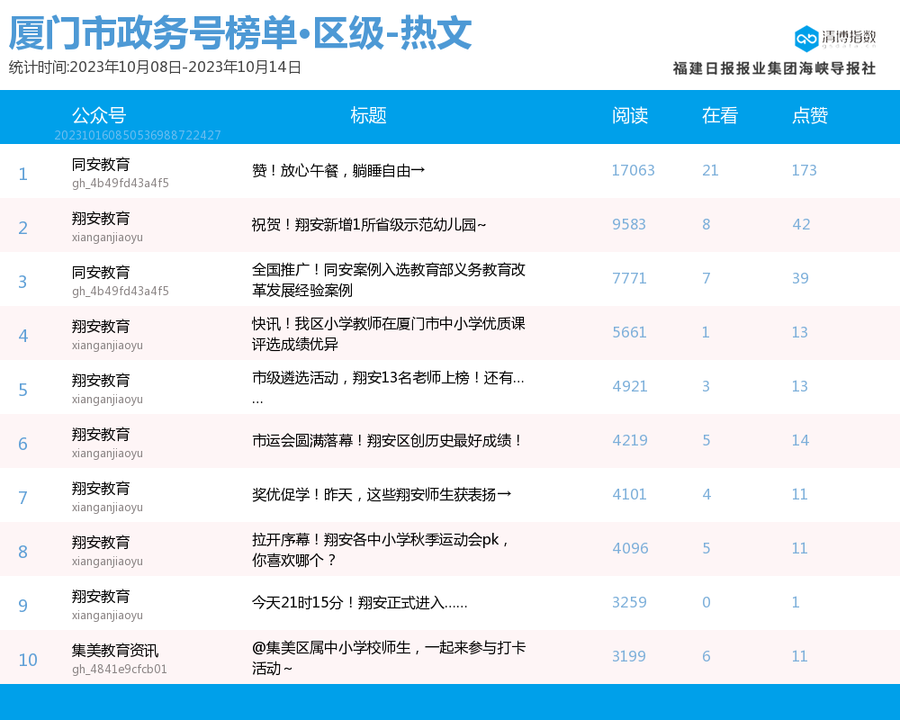
Task: Click read count 7771
Action: click(x=629, y=278)
